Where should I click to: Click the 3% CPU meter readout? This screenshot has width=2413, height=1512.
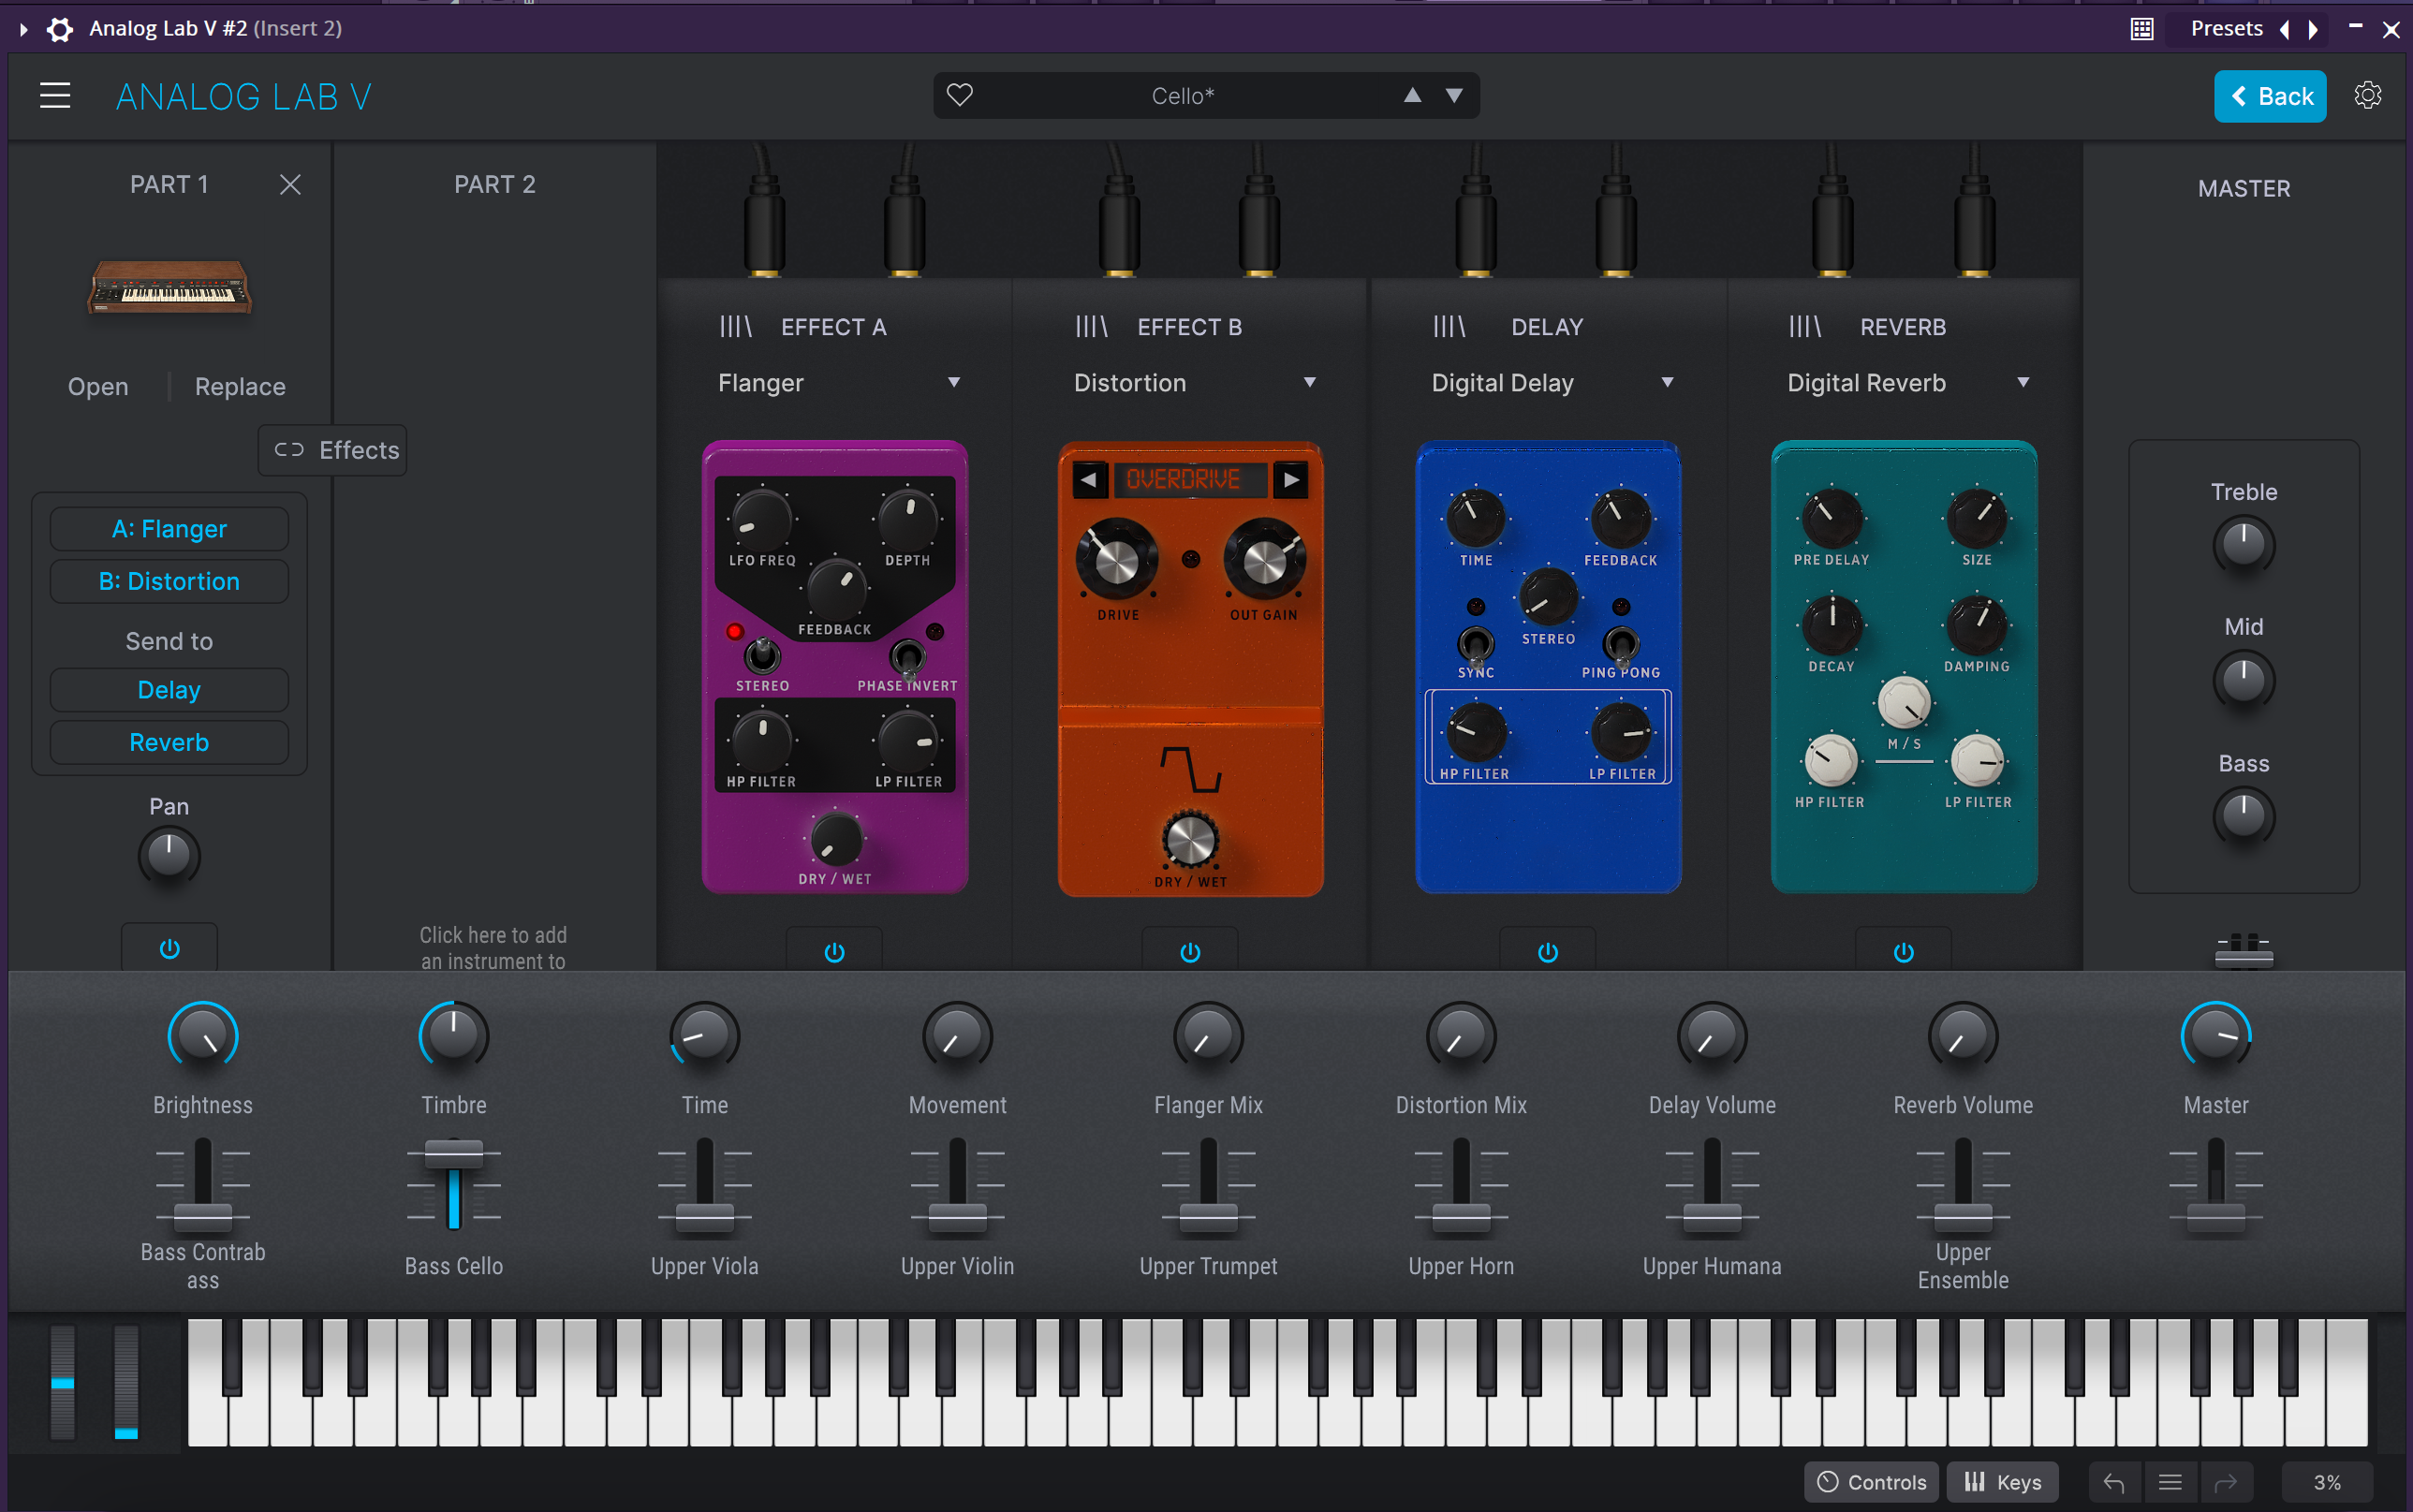[2326, 1482]
